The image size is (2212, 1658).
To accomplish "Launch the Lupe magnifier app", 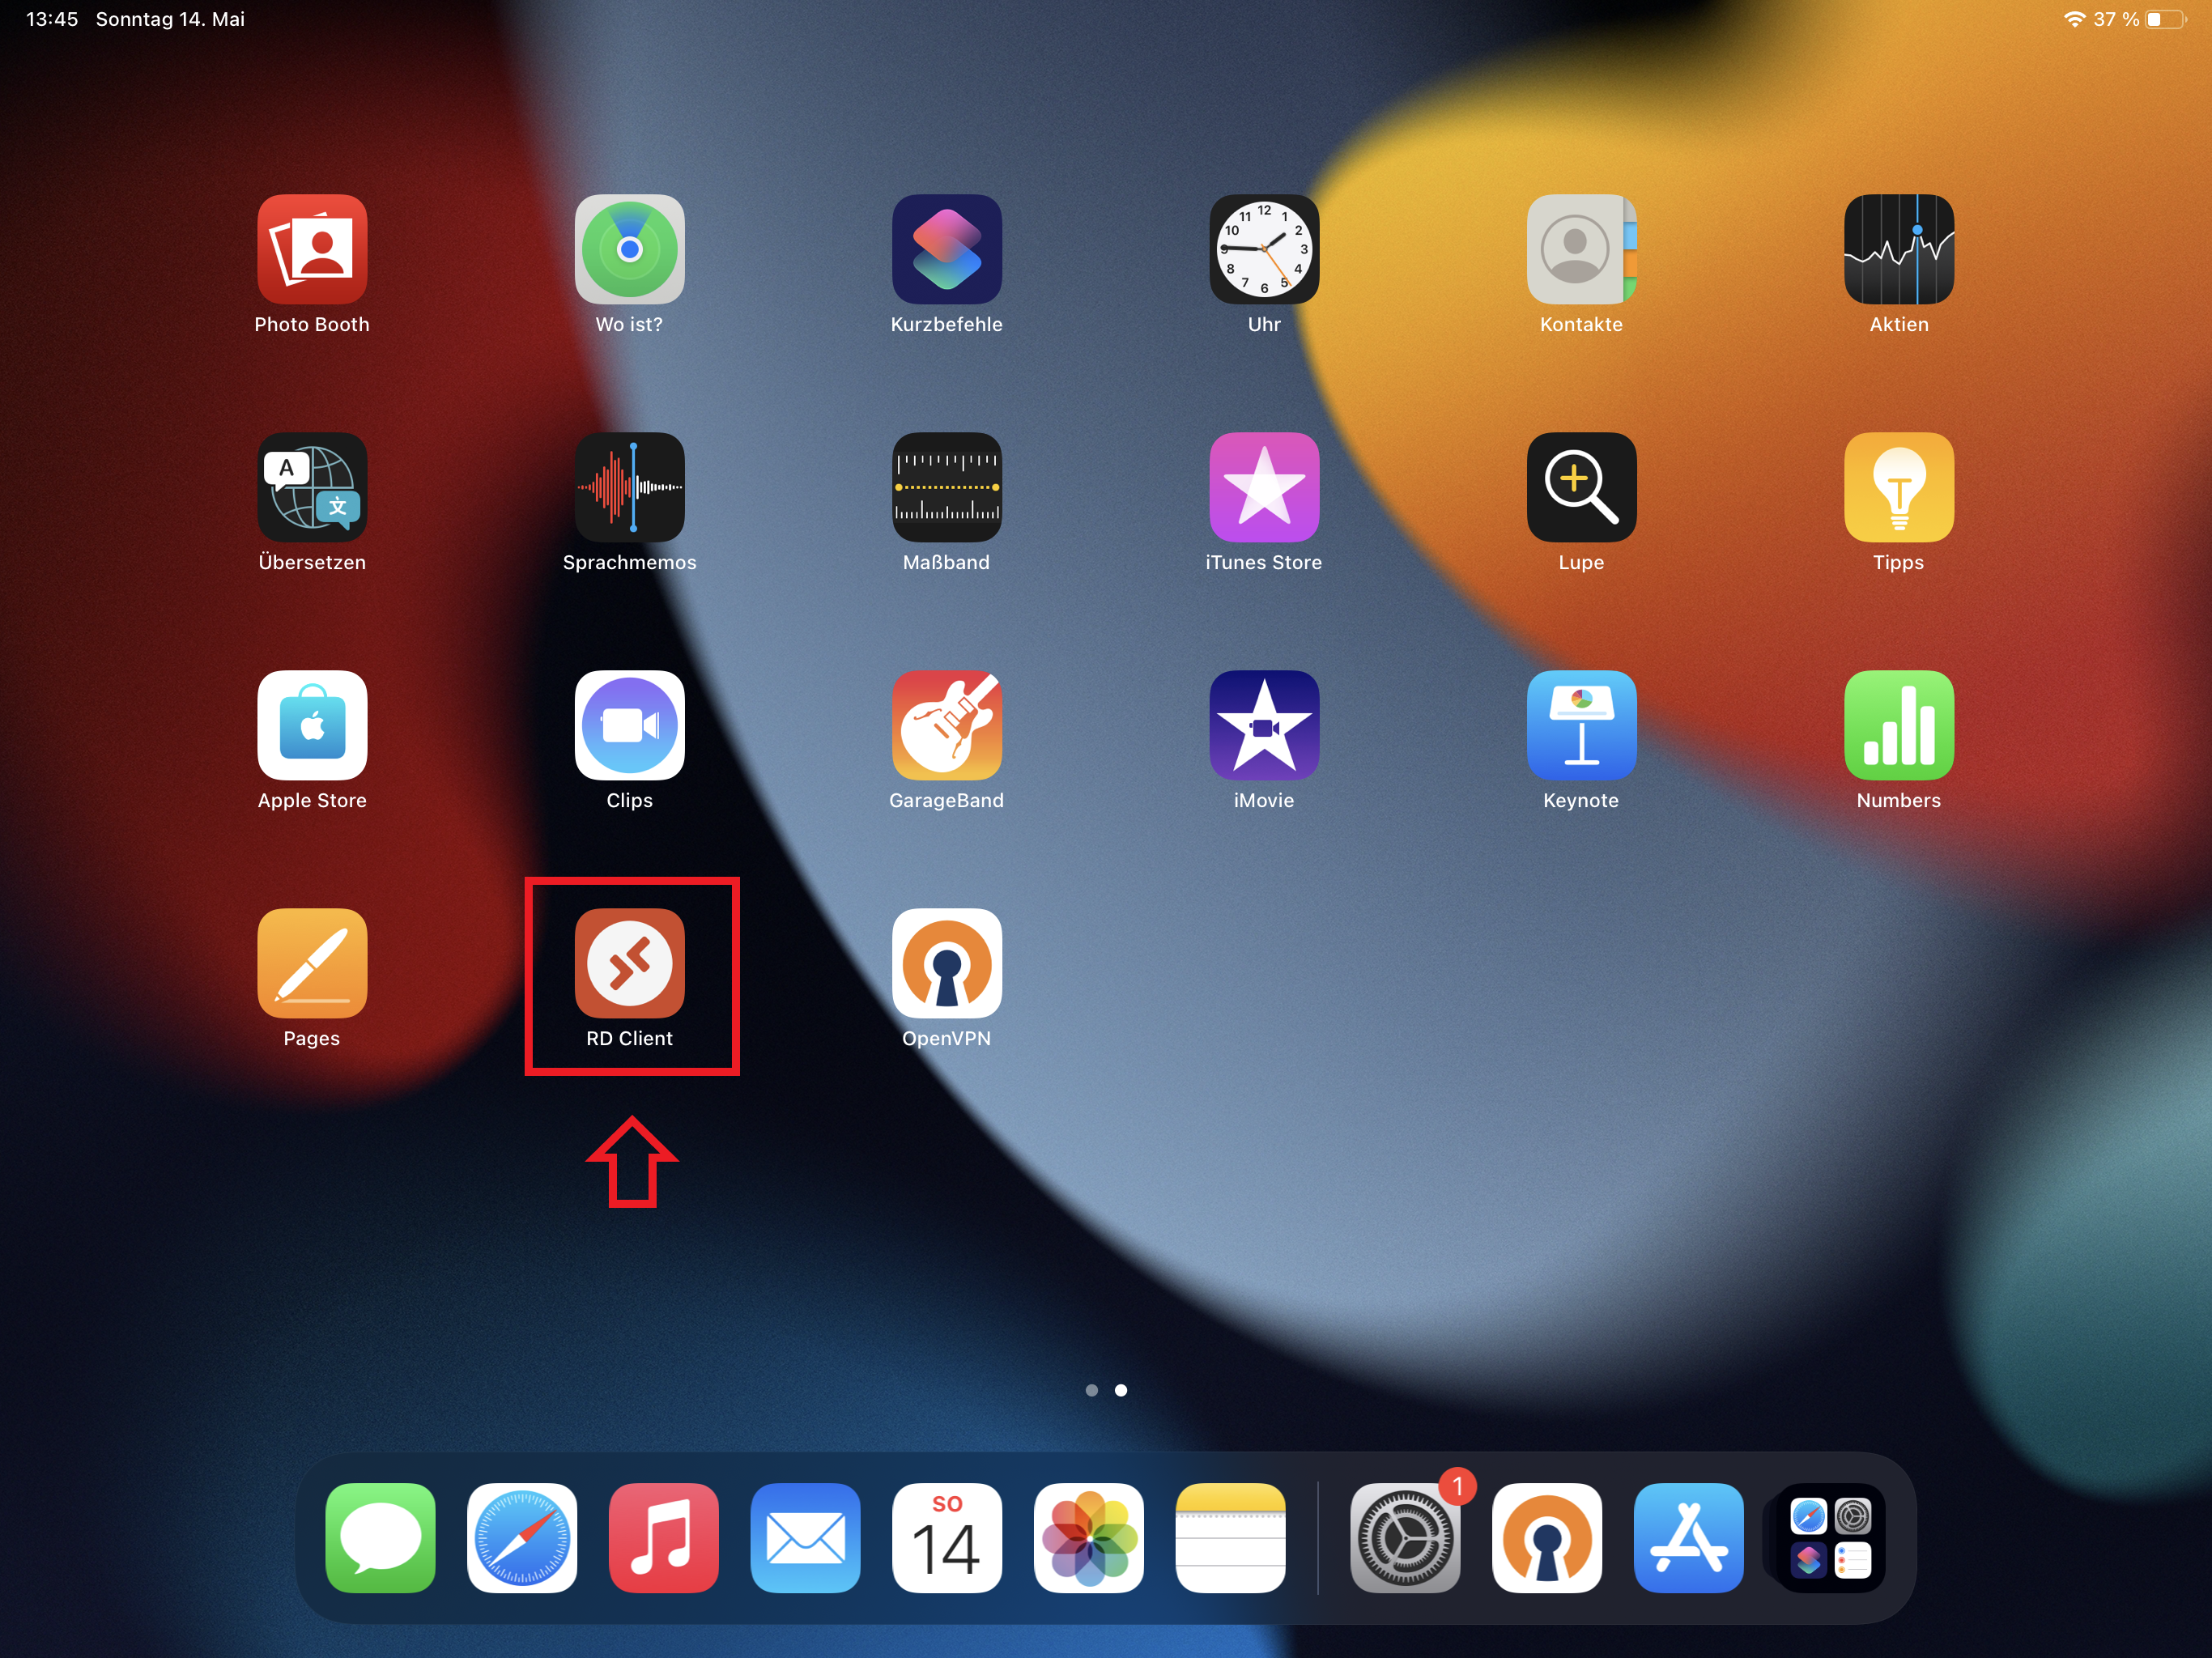I will 1581,487.
